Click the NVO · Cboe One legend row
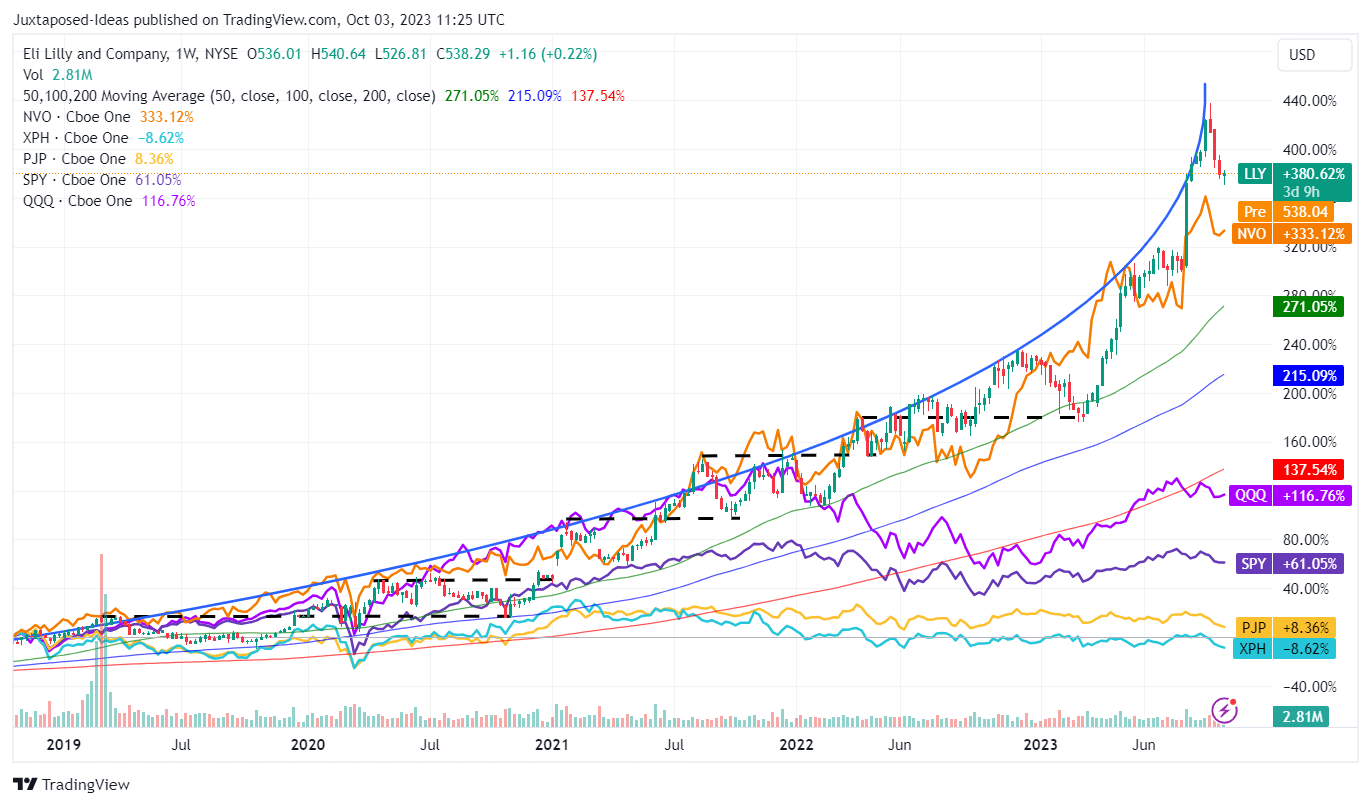This screenshot has height=806, width=1371. 108,117
